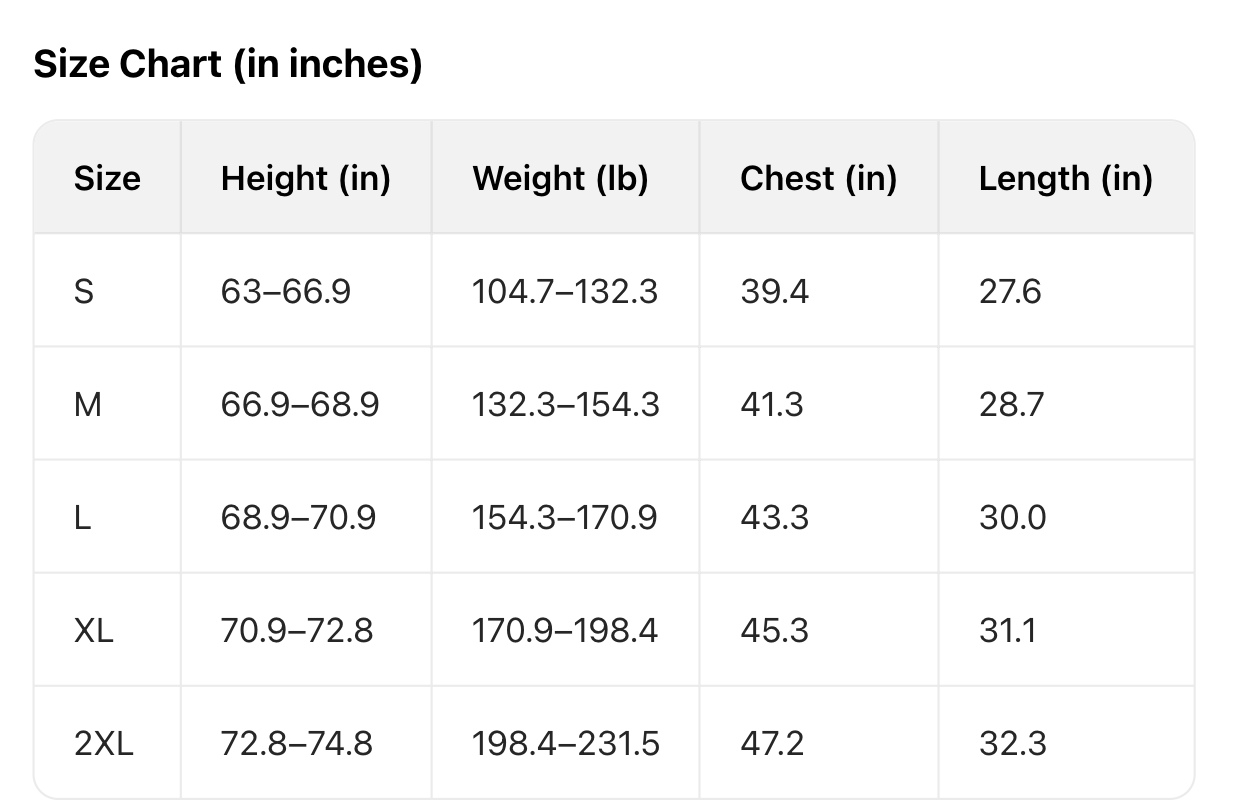Click chest value 43.3
The image size is (1256, 800).
(774, 518)
